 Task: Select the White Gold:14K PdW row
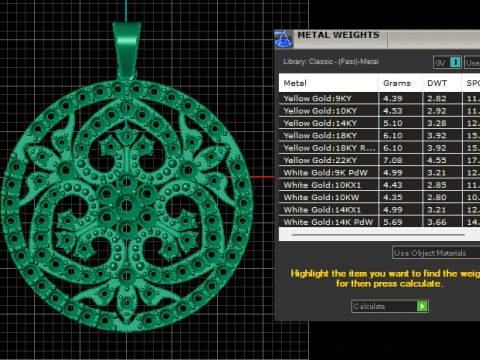tap(379, 222)
